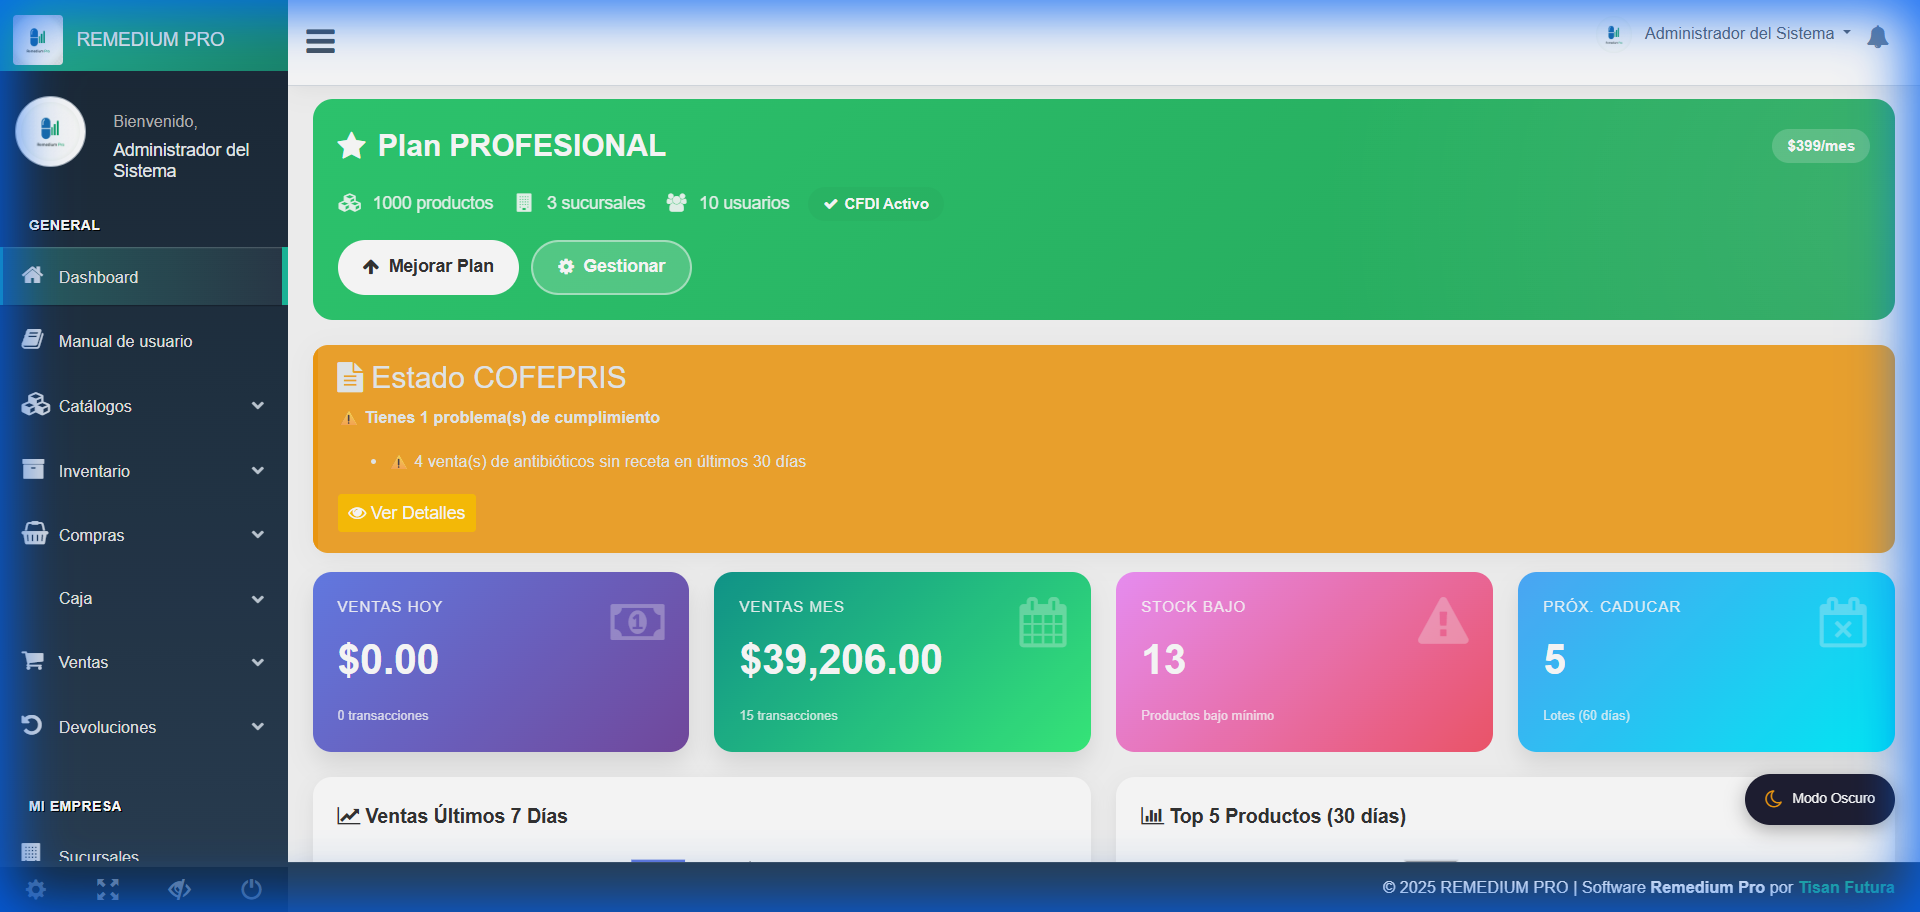Click the Remedium Pro logo in sidebar header
Viewport: 1920px width, 912px height.
tap(38, 40)
